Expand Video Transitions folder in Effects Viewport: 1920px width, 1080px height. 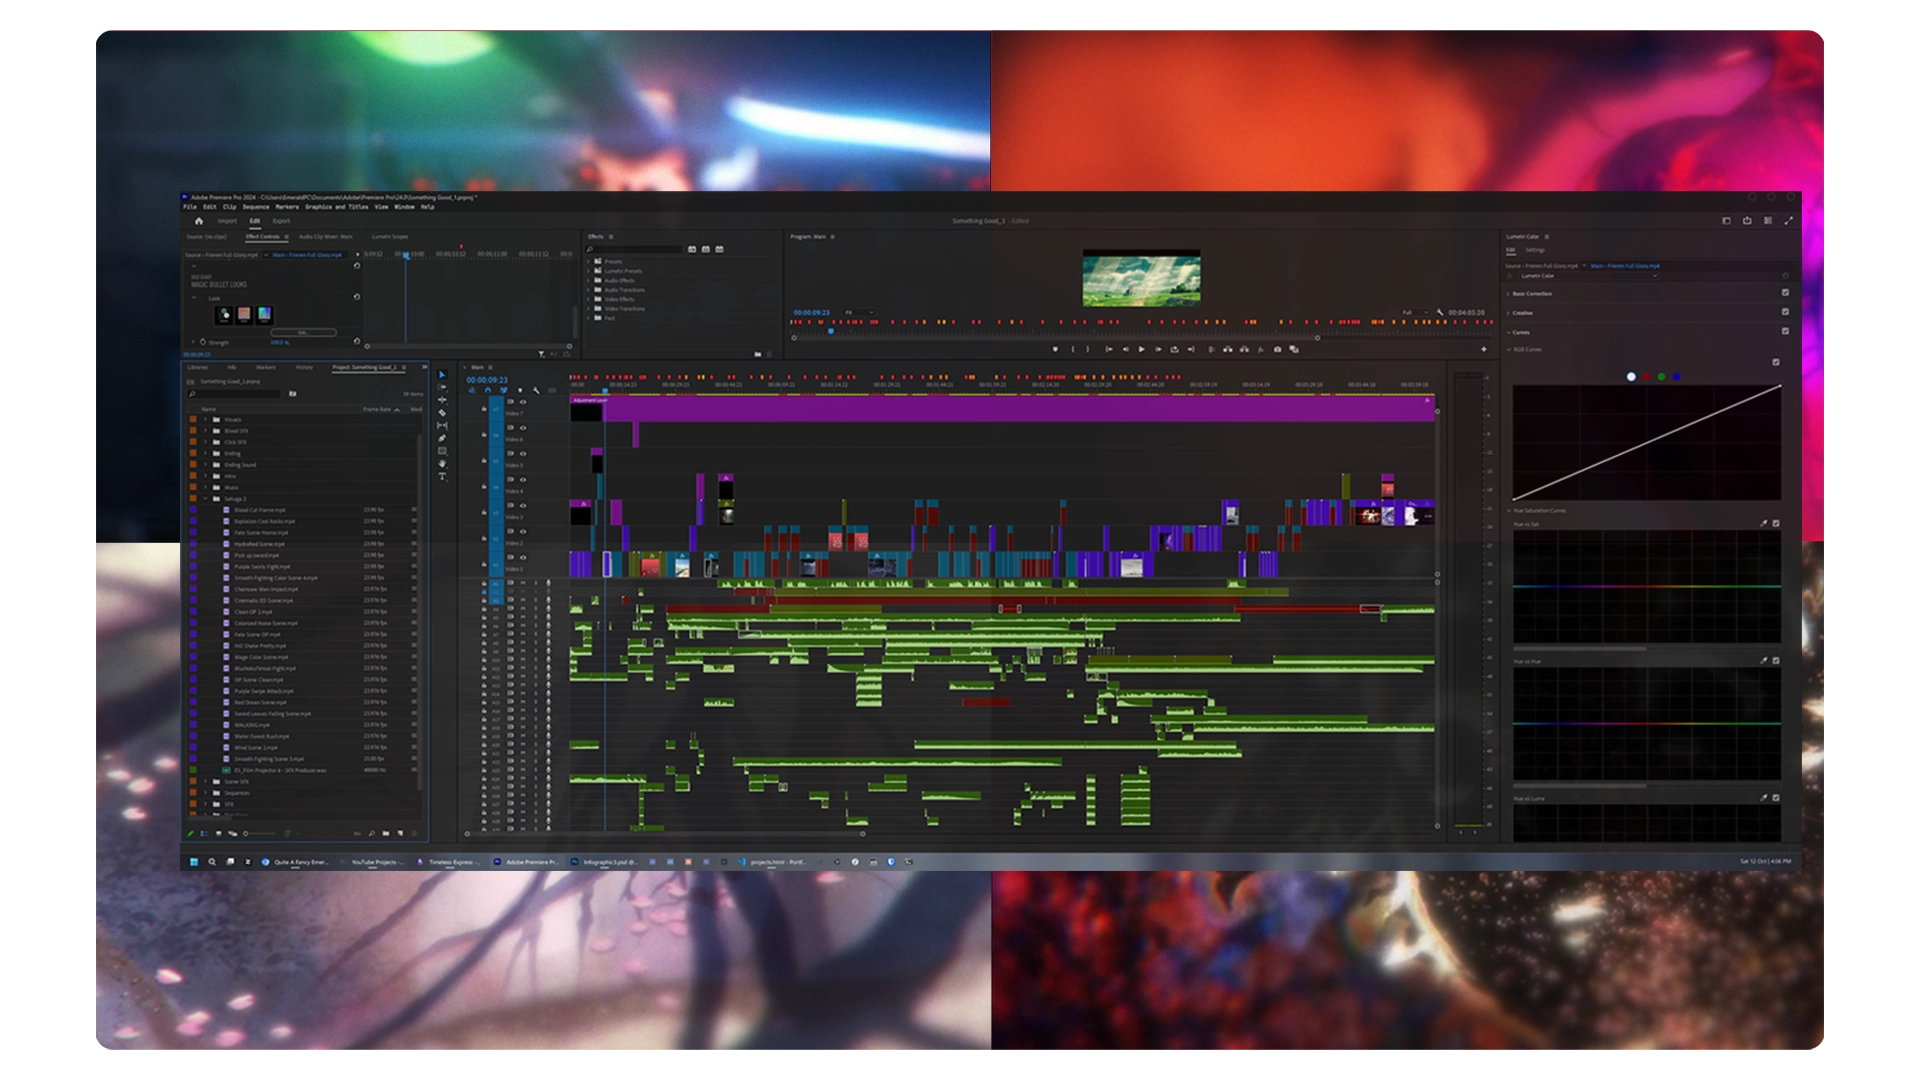pos(588,308)
